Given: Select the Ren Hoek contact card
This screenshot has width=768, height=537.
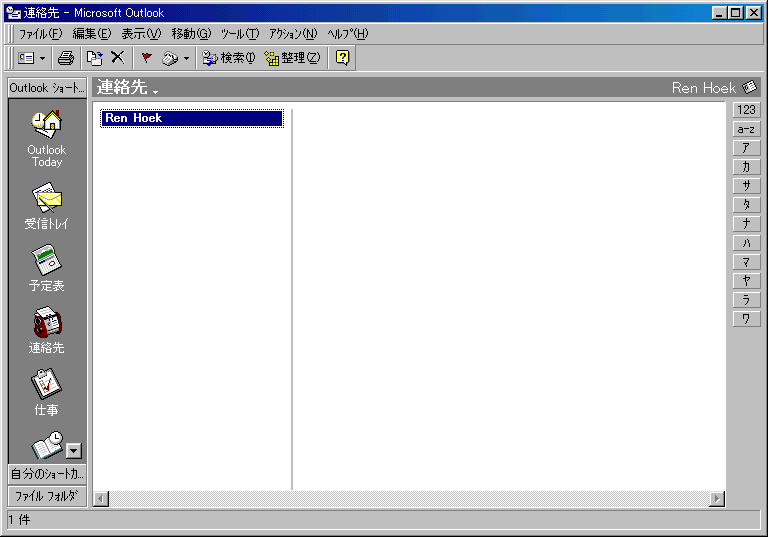Looking at the screenshot, I should [x=192, y=118].
